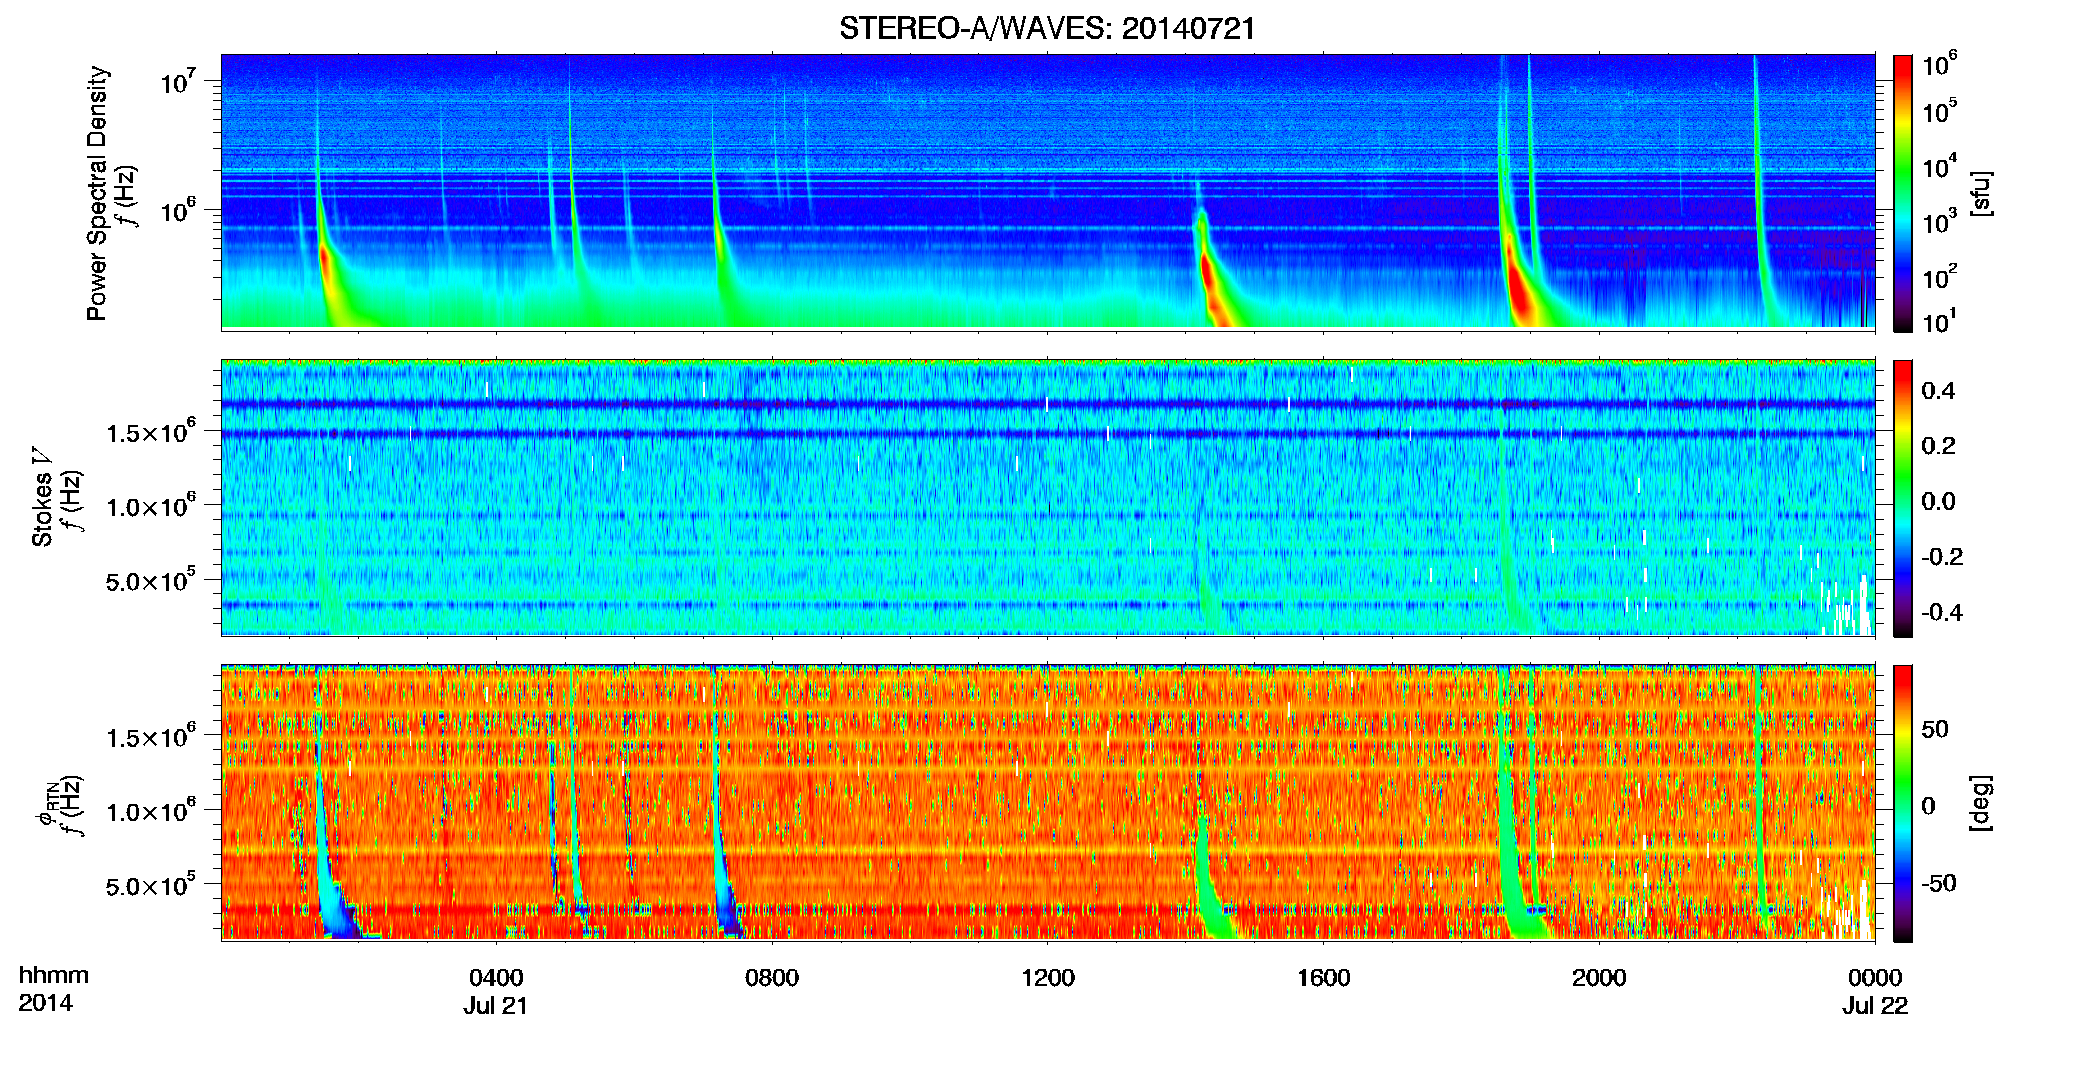Click the '0000' time axis label
This screenshot has width=2096, height=1080.
tap(1875, 978)
